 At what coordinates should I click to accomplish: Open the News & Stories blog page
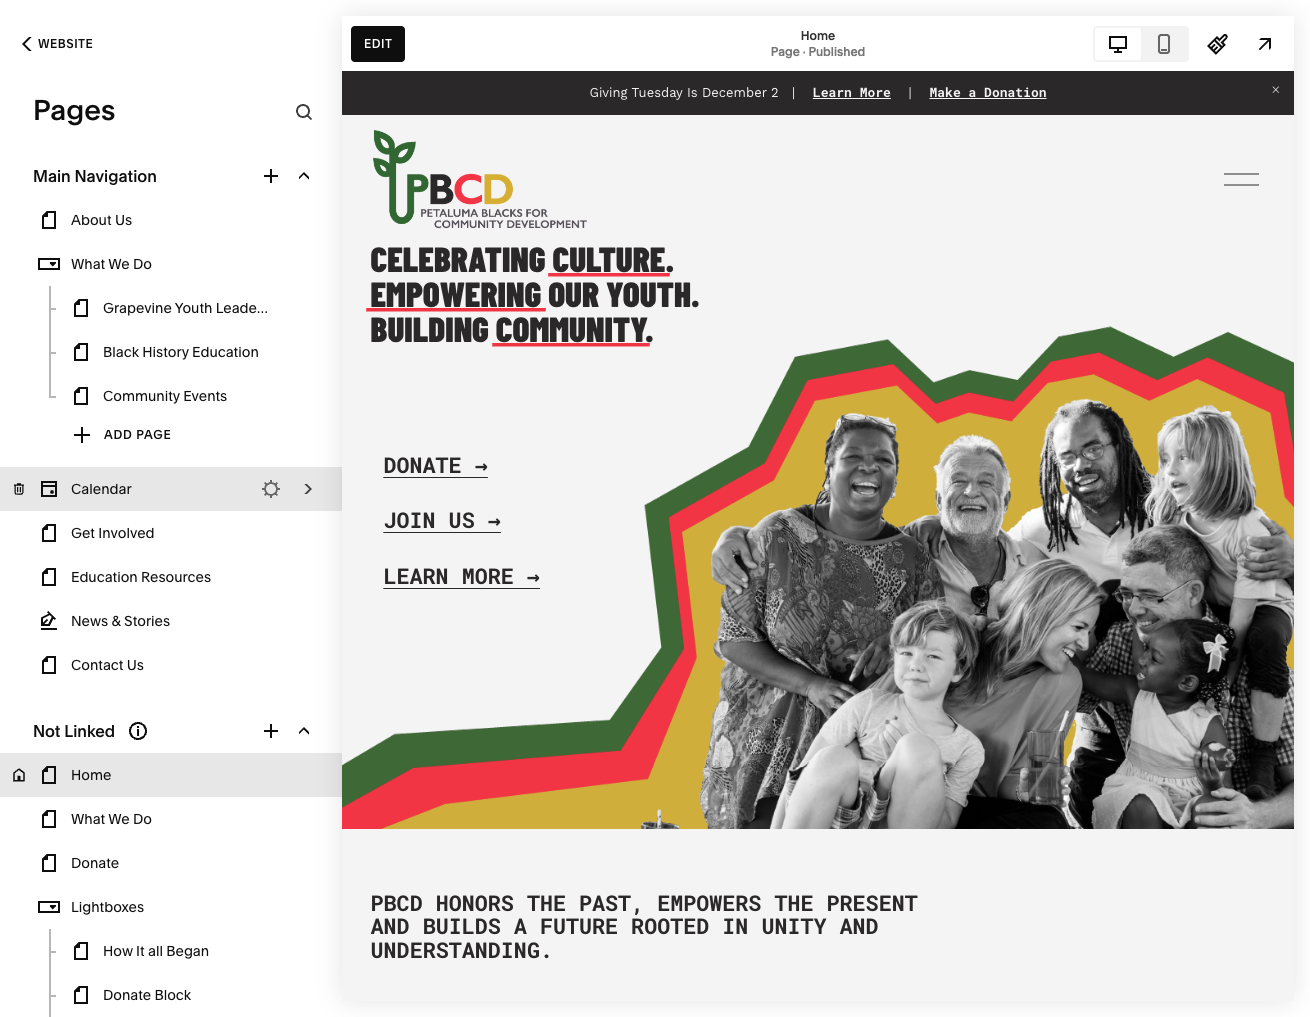(120, 621)
